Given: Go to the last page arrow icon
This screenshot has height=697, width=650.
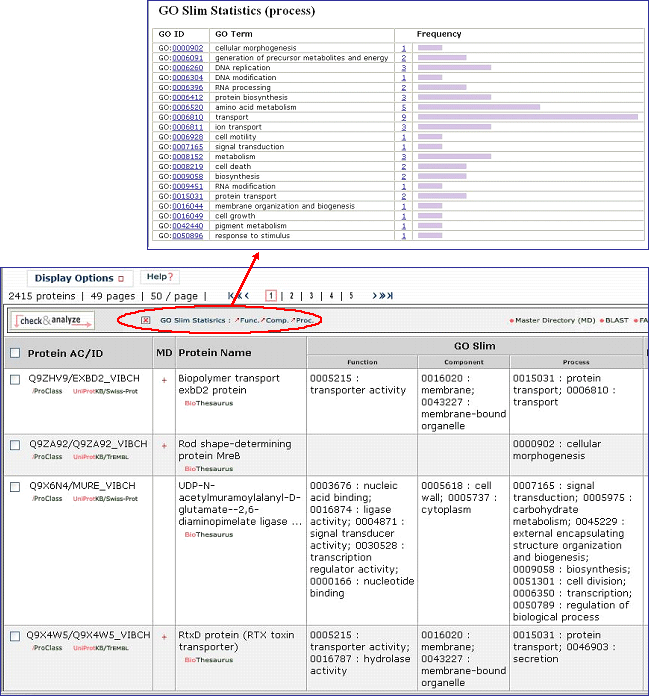Looking at the screenshot, I should click(388, 296).
